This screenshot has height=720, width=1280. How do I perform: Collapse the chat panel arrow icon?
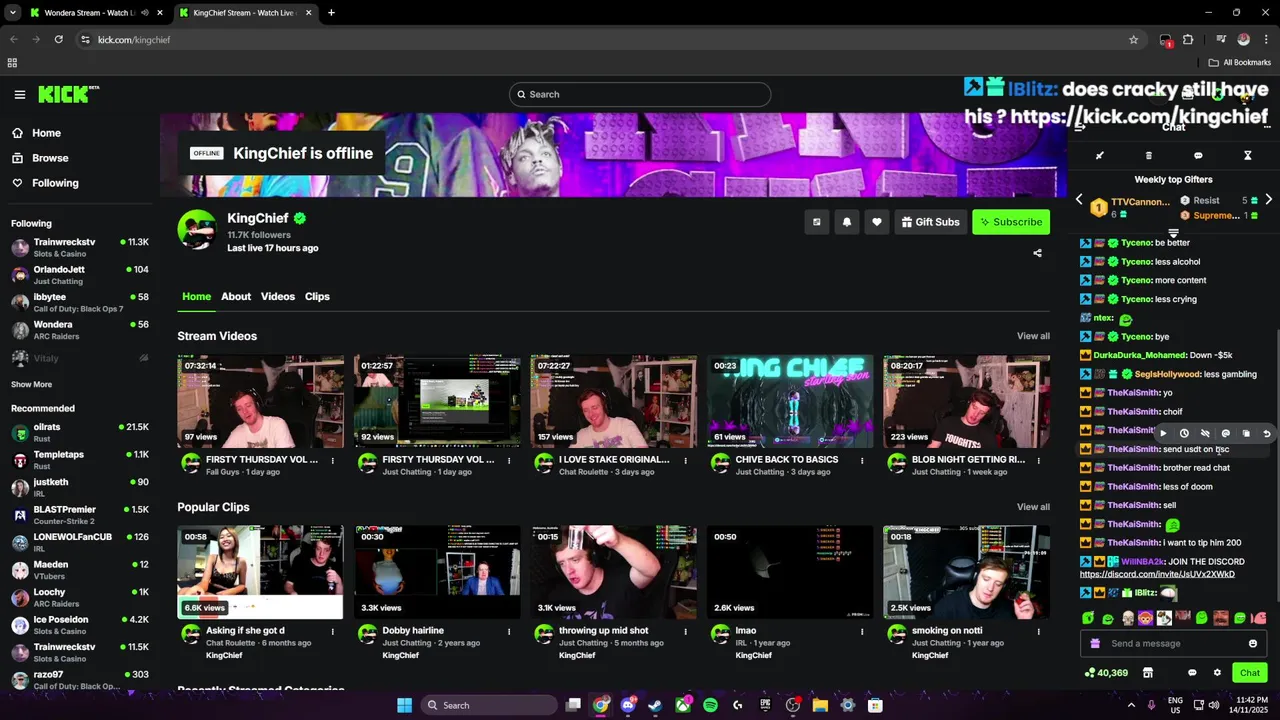[1080, 127]
